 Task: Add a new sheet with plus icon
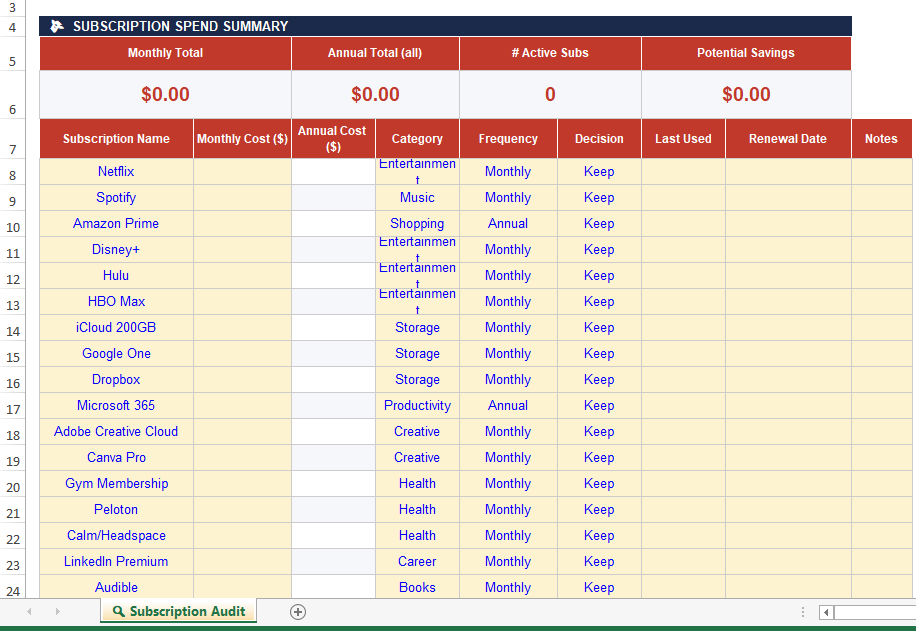[298, 612]
